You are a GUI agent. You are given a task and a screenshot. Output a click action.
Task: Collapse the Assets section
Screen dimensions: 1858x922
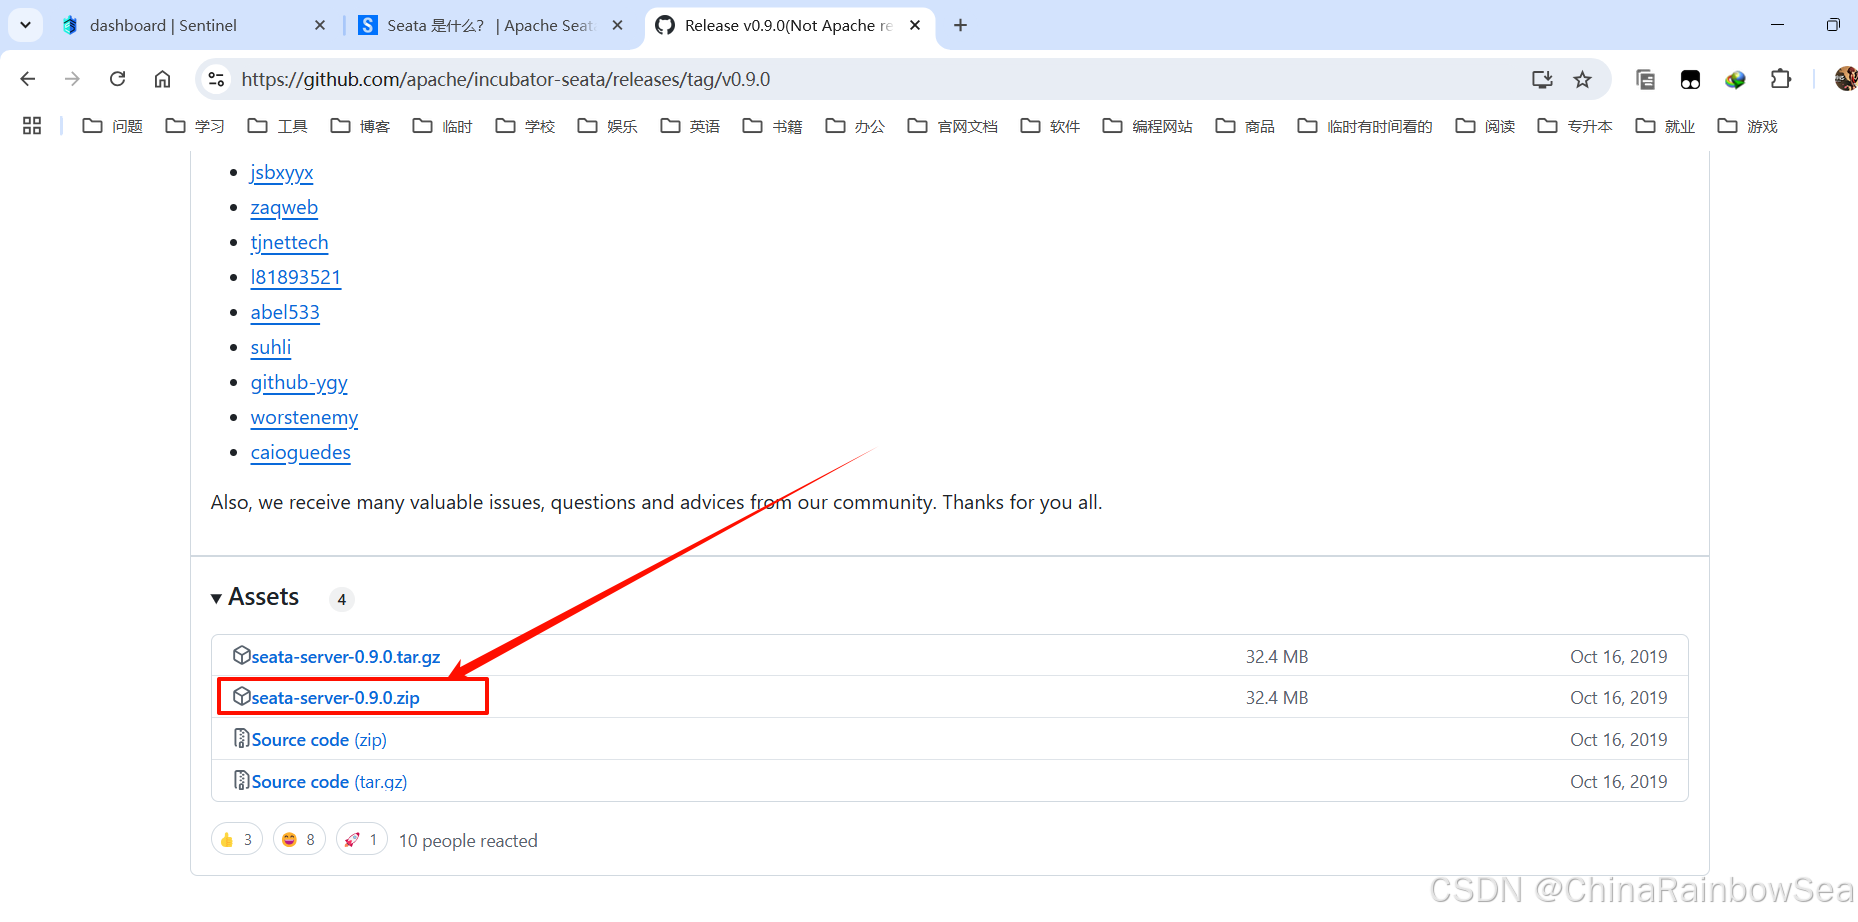217,597
